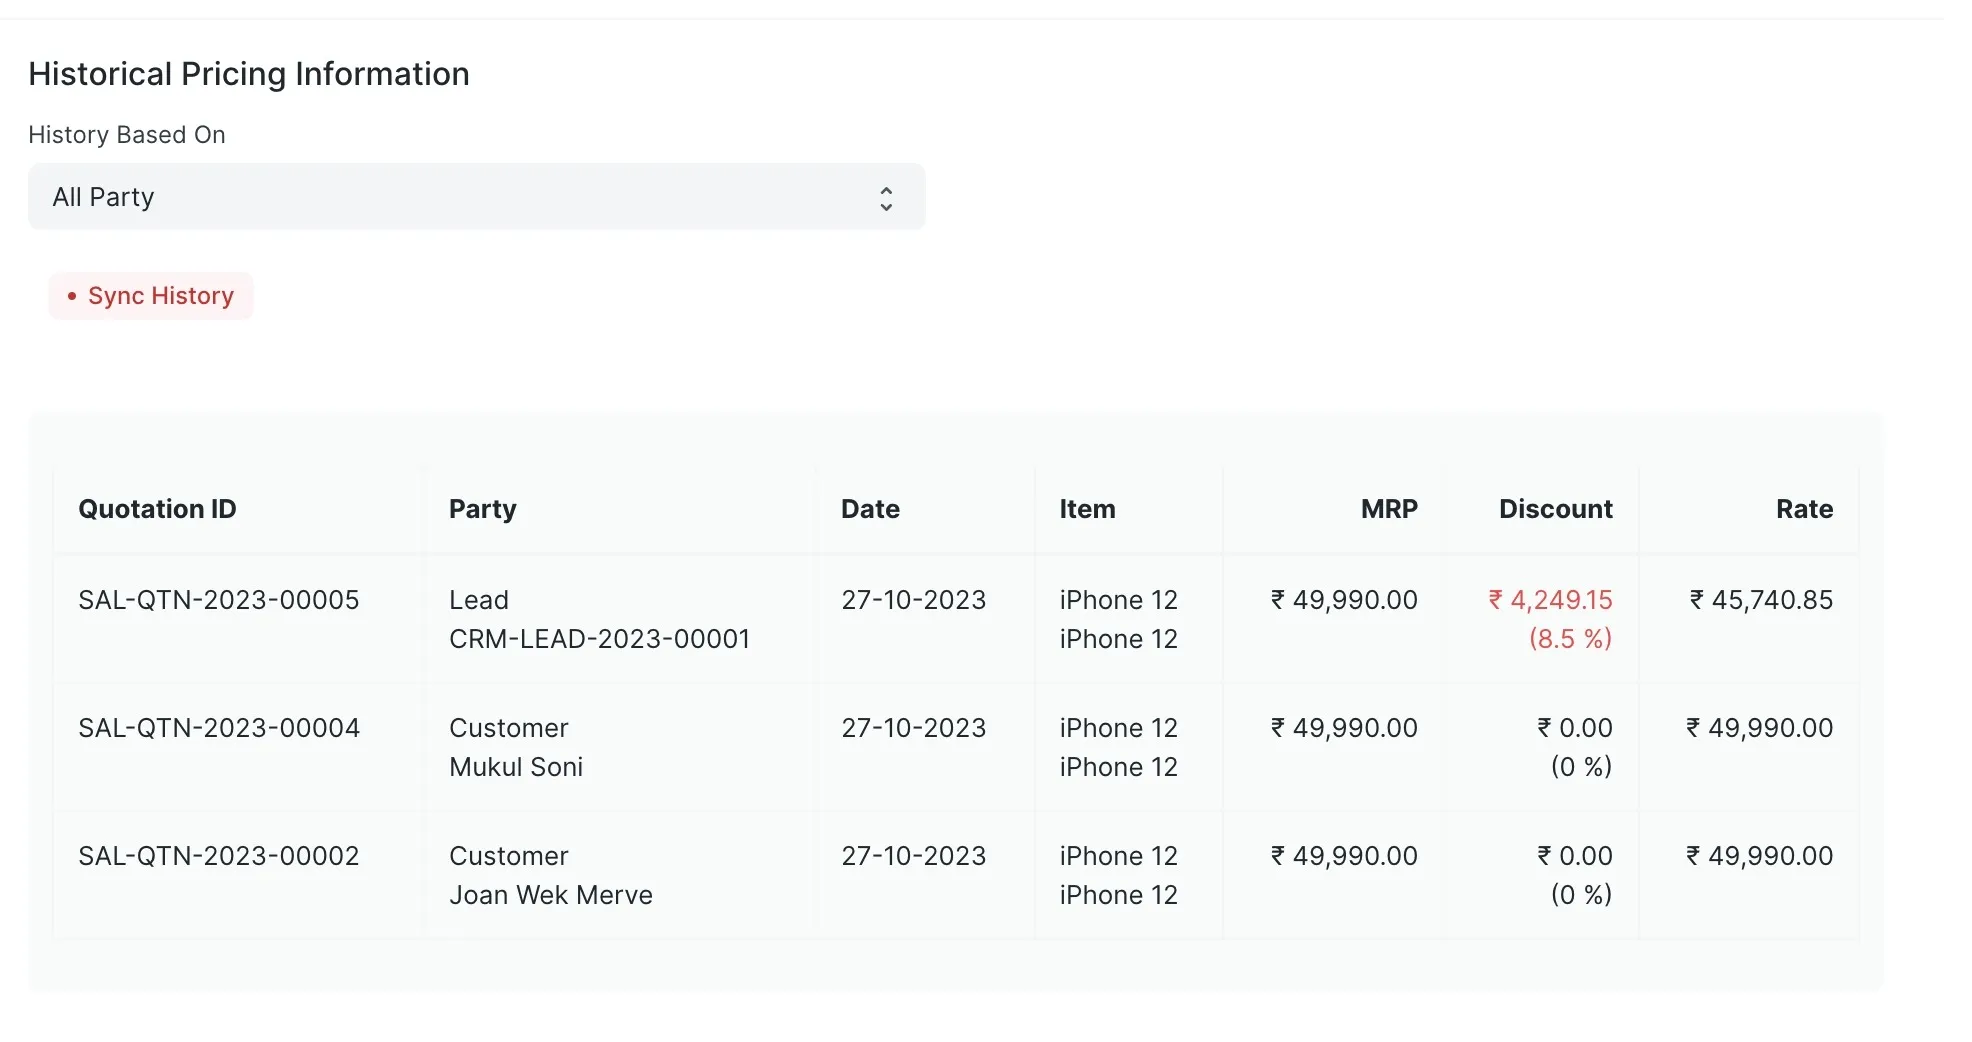Click the Sync History button
Image resolution: width=1972 pixels, height=1042 pixels.
(151, 296)
